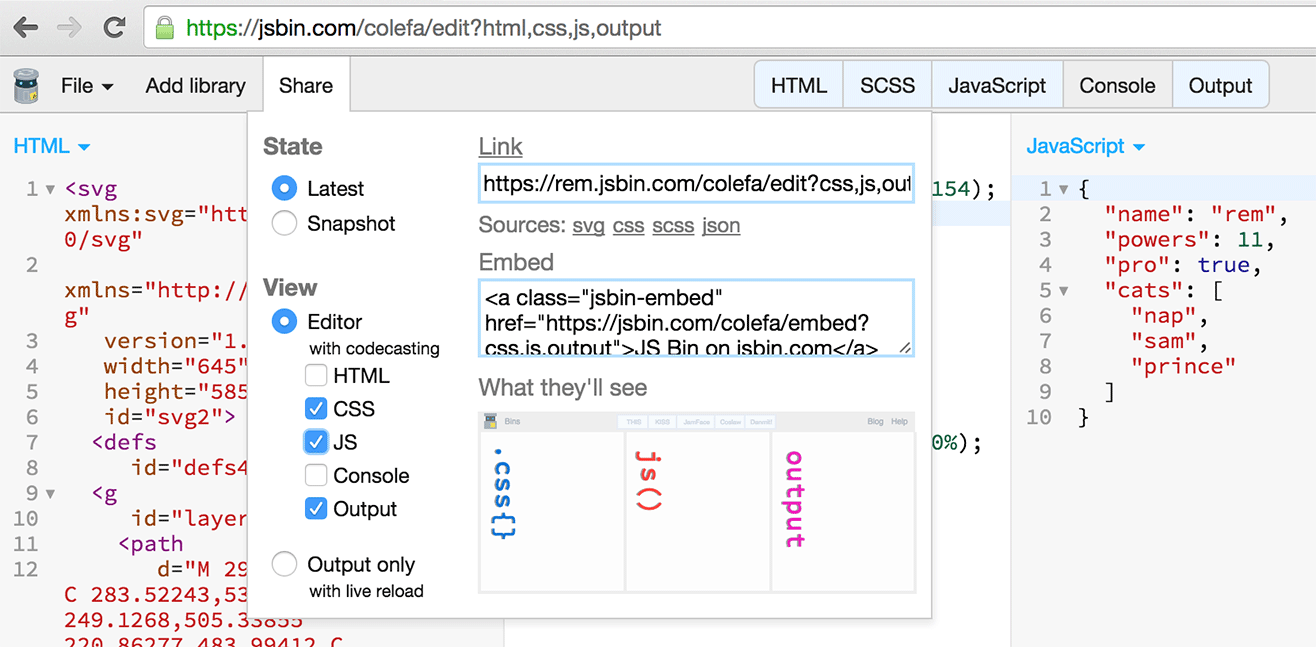Select the Snapshot state radio button
This screenshot has width=1316, height=647.
click(x=284, y=223)
